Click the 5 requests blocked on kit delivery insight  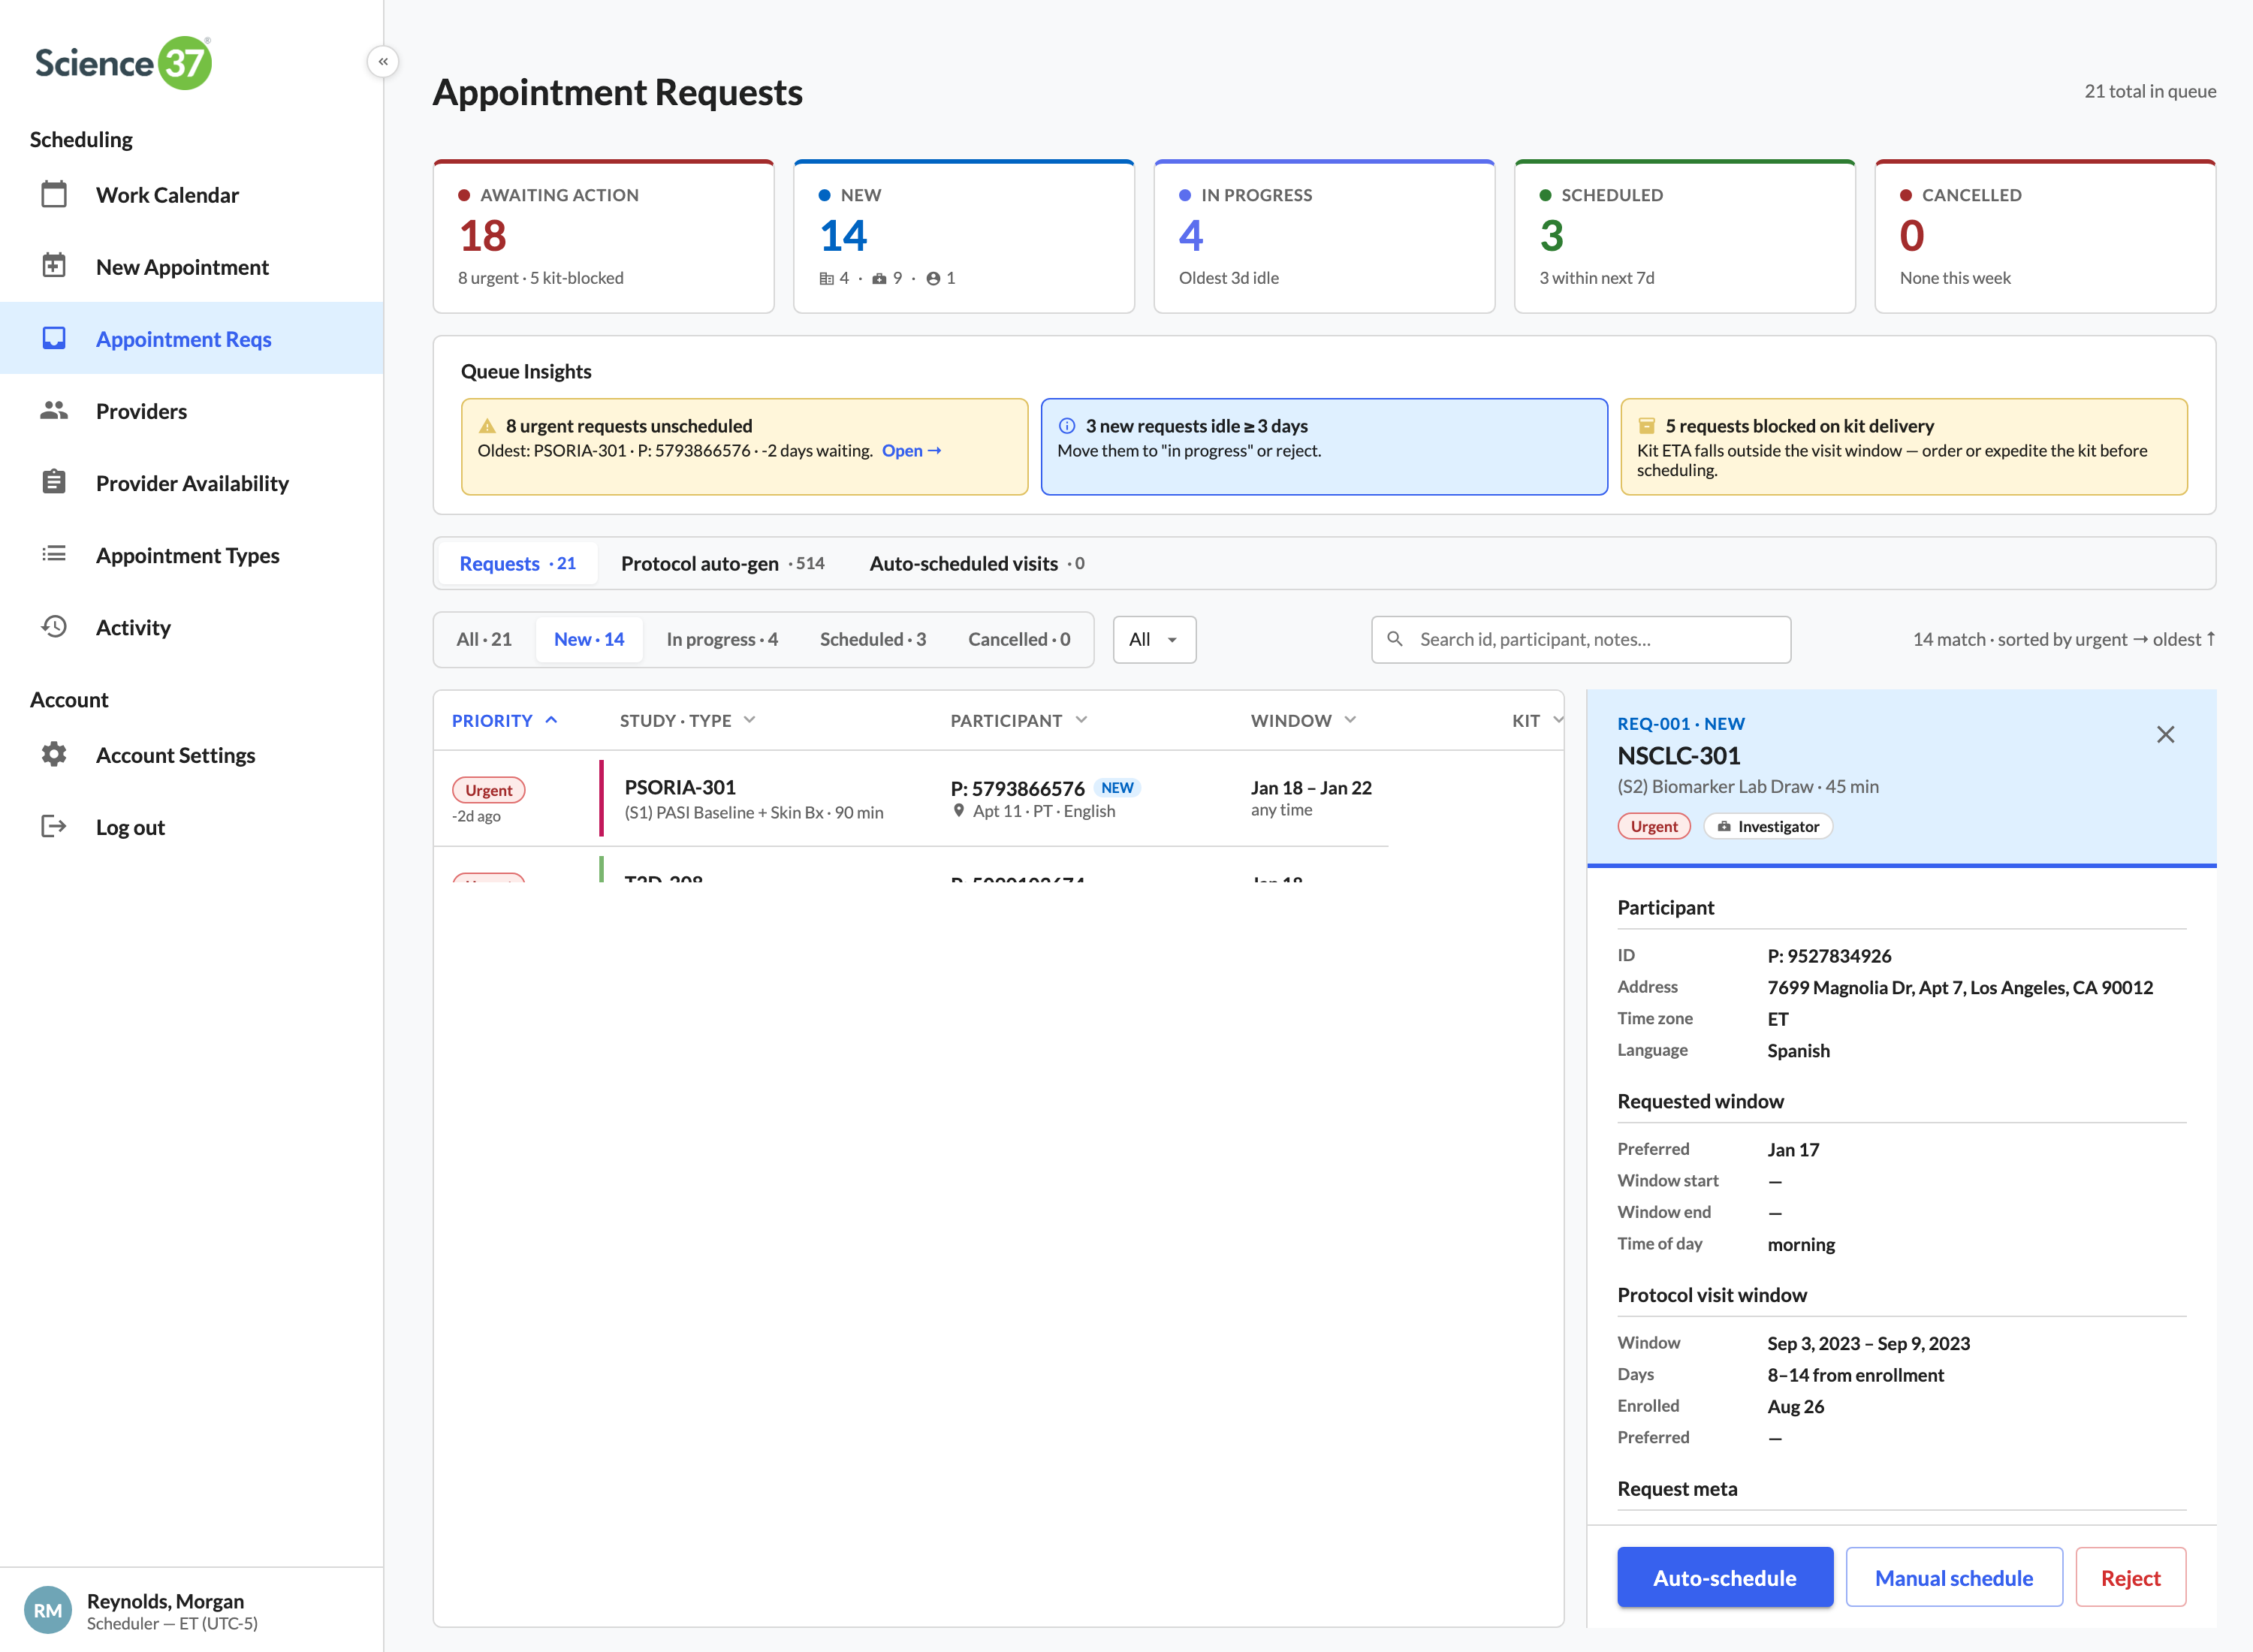pyautogui.click(x=1904, y=447)
